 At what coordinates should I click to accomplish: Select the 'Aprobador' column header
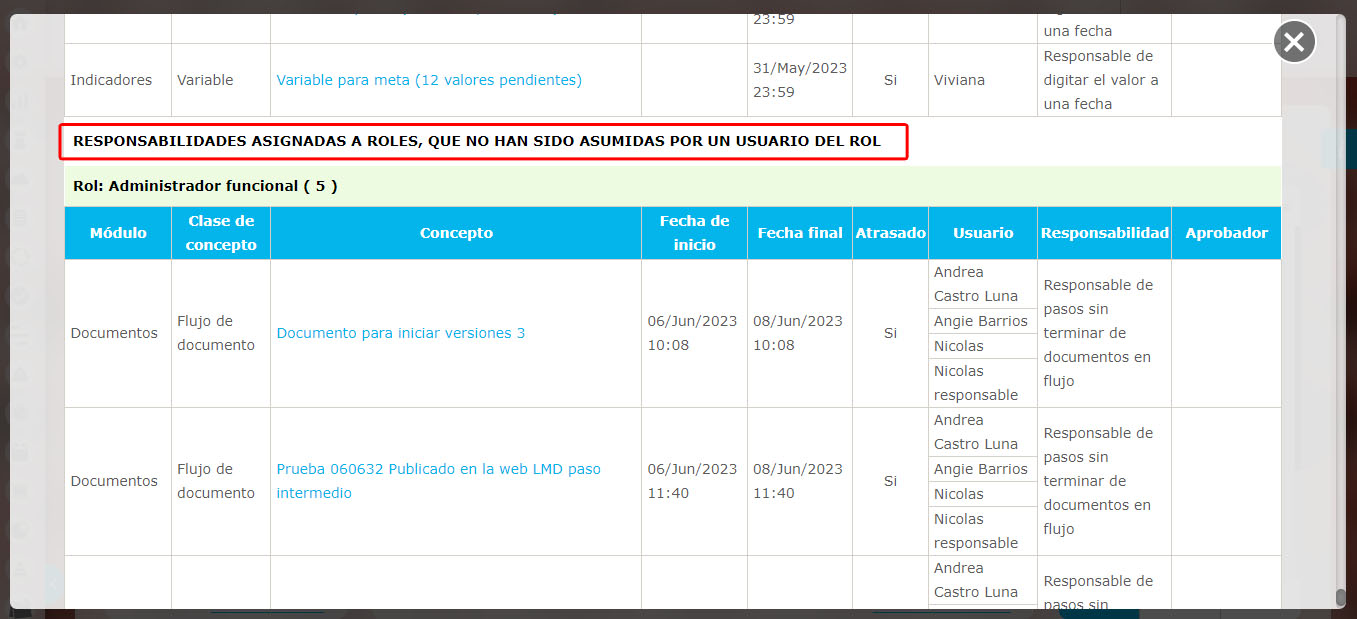(1226, 233)
